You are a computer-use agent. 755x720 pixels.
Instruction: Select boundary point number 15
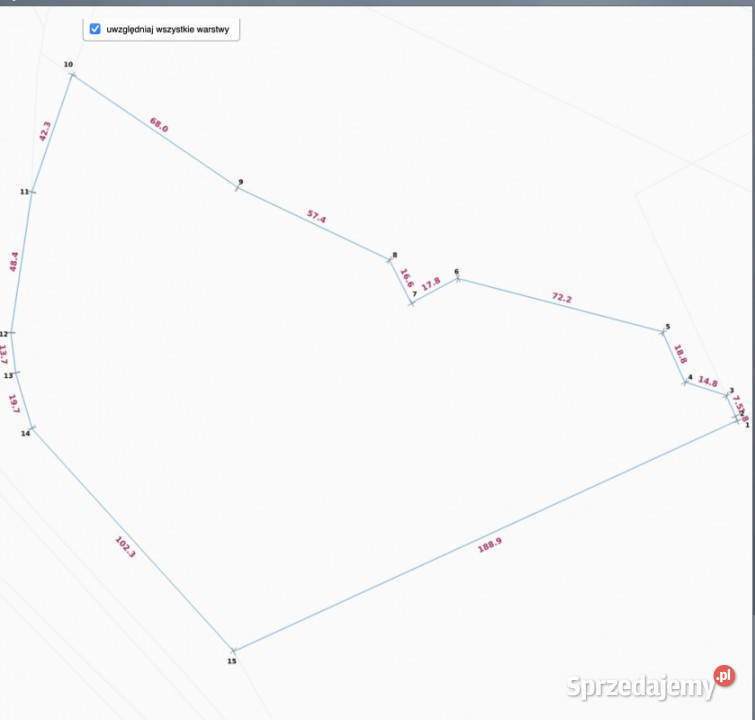tap(234, 650)
